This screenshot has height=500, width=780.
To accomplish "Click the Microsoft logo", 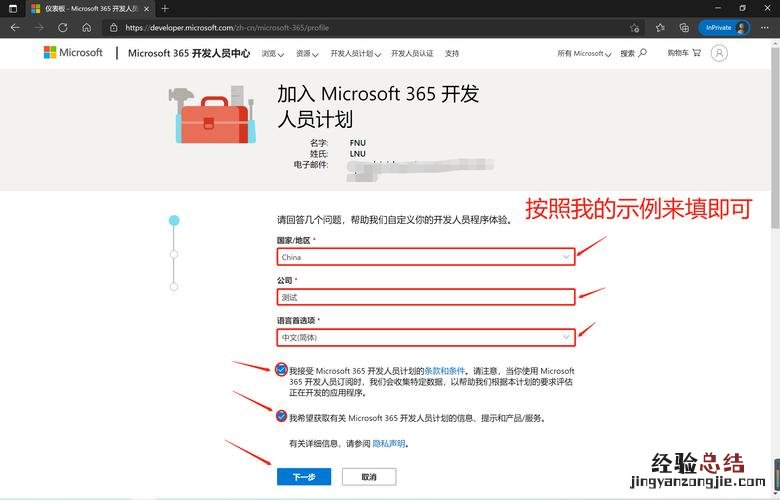I will pyautogui.click(x=73, y=53).
